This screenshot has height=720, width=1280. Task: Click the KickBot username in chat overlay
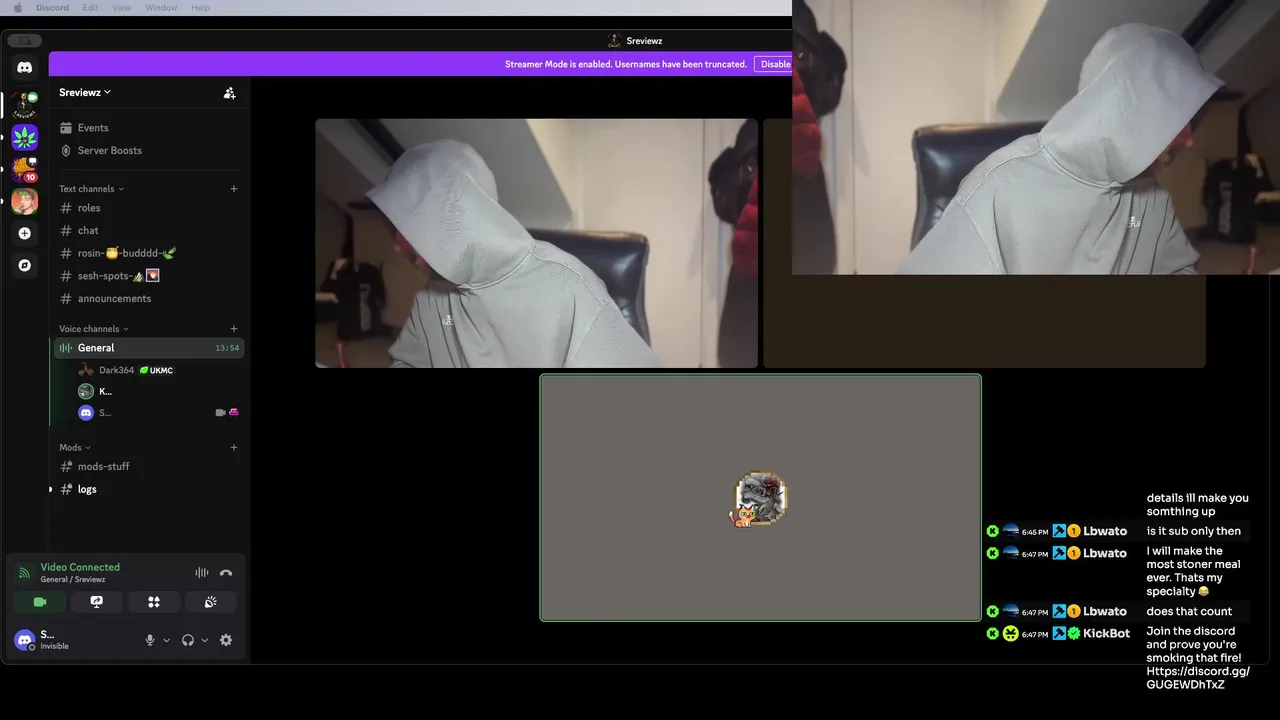click(x=1106, y=633)
